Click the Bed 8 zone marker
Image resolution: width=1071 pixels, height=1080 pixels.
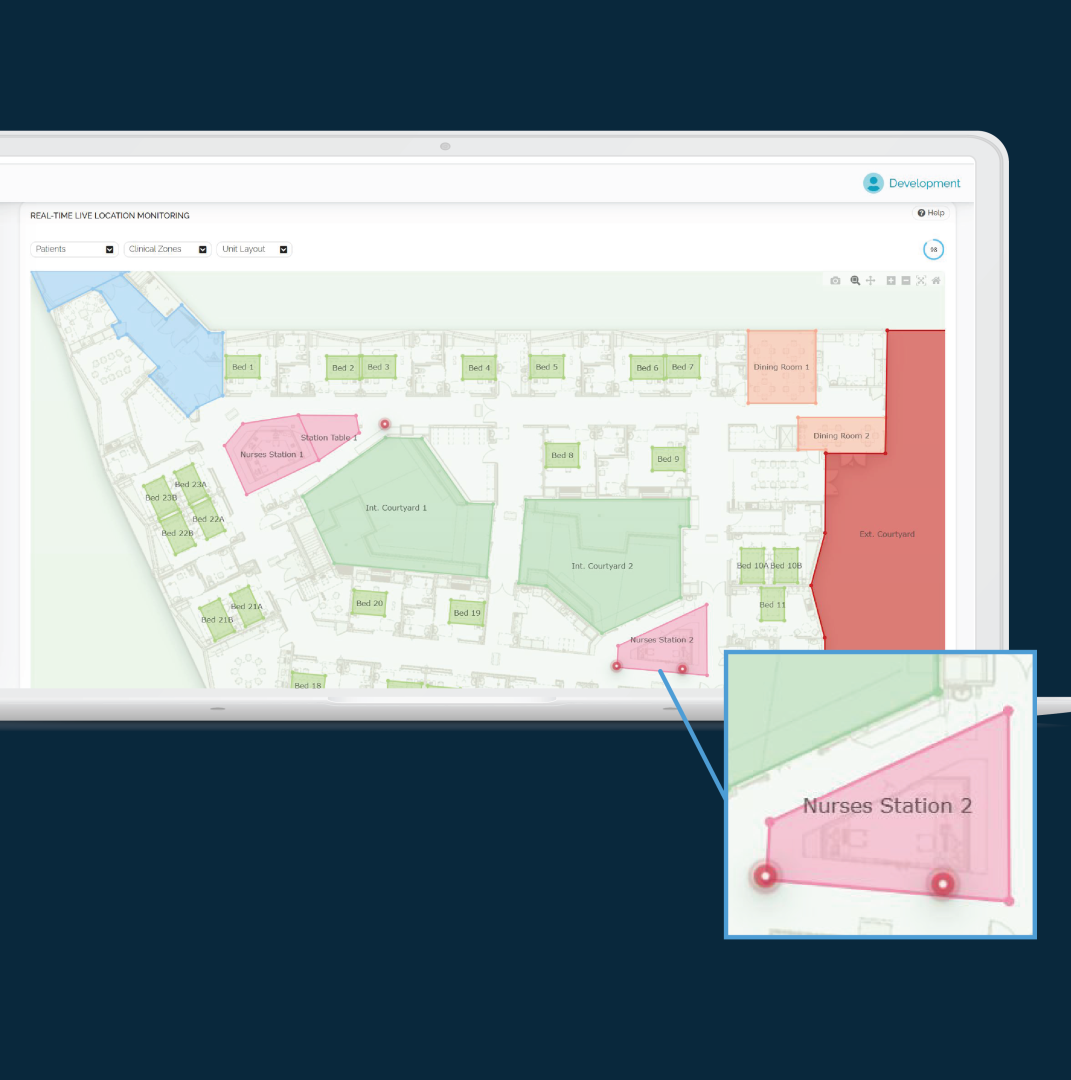[562, 456]
